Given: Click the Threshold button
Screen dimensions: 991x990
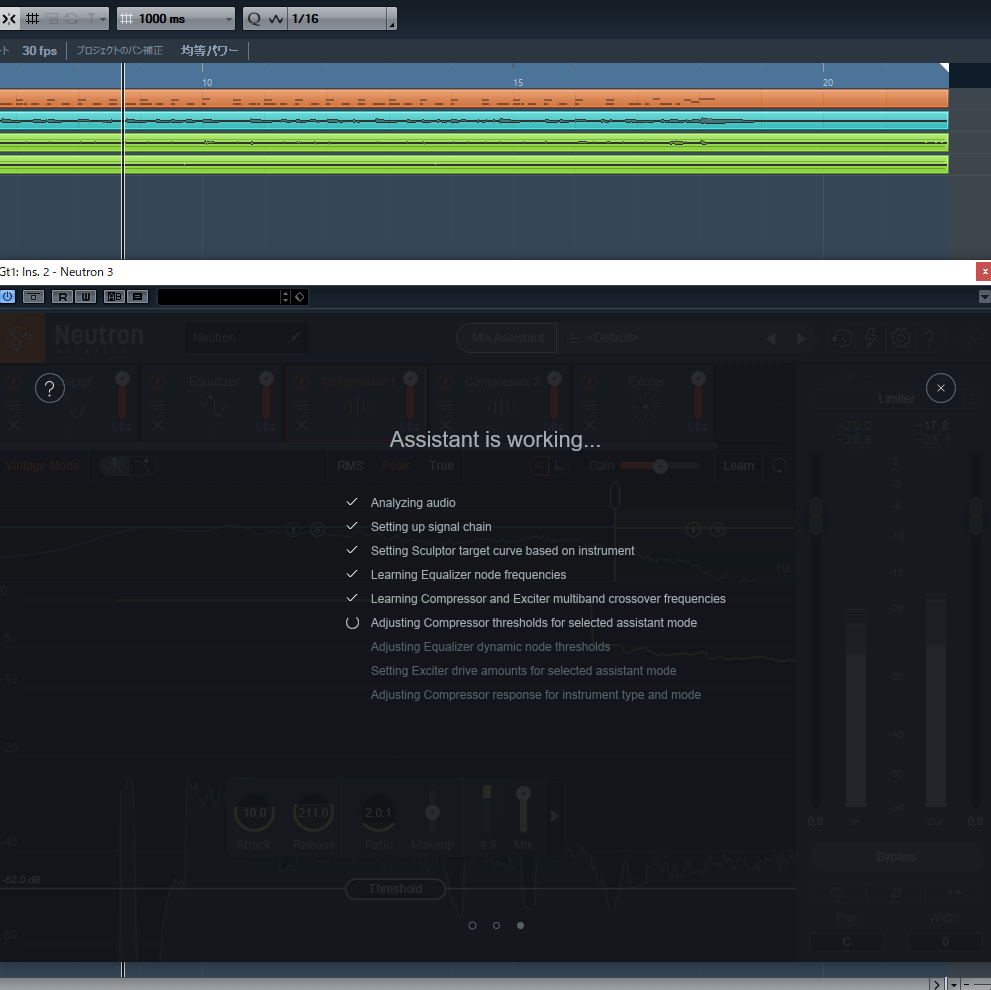Looking at the screenshot, I should tap(396, 889).
